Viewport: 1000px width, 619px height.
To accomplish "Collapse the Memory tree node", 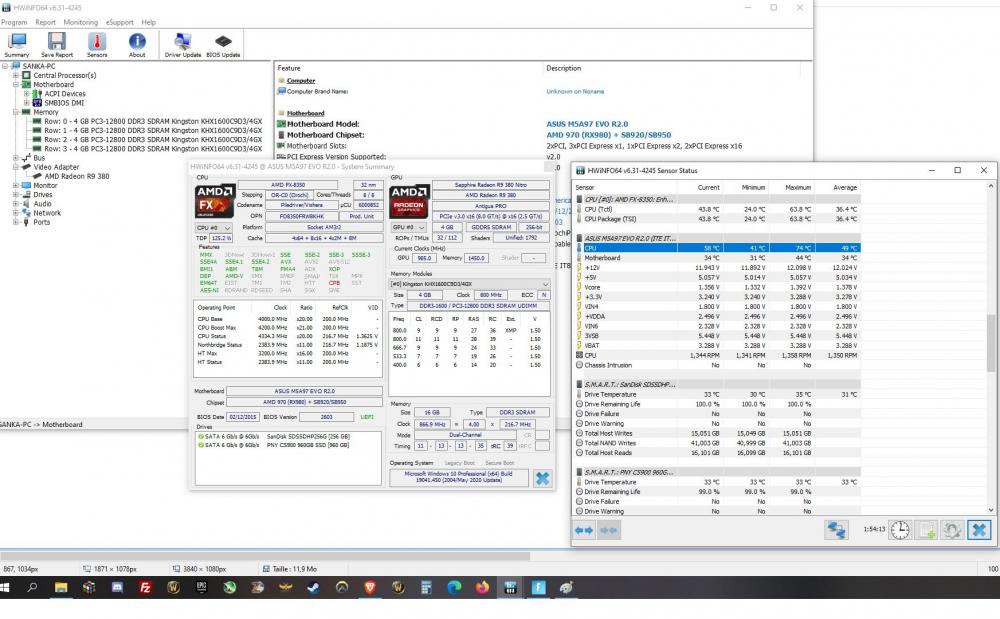I will point(15,112).
